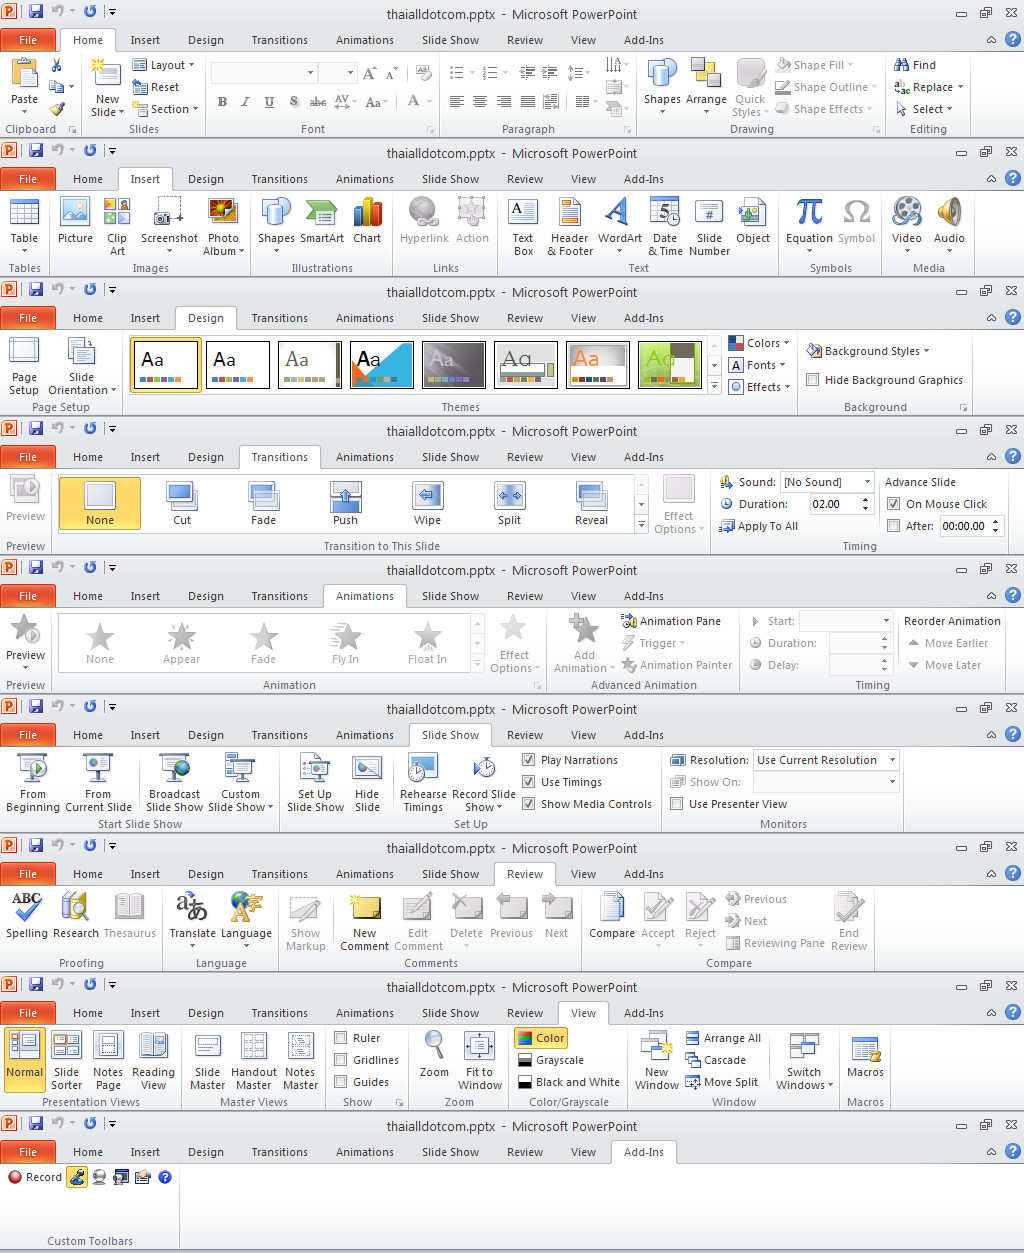Insert an Equation symbol
The height and width of the screenshot is (1253, 1024).
[x=809, y=224]
